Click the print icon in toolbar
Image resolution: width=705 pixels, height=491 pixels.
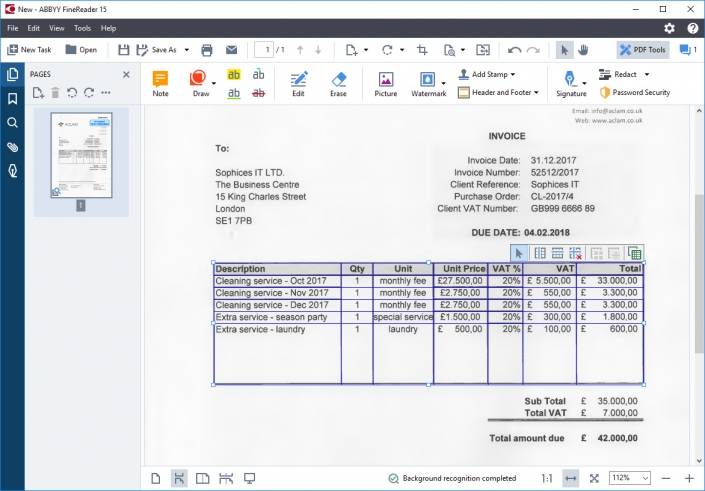pyautogui.click(x=207, y=50)
